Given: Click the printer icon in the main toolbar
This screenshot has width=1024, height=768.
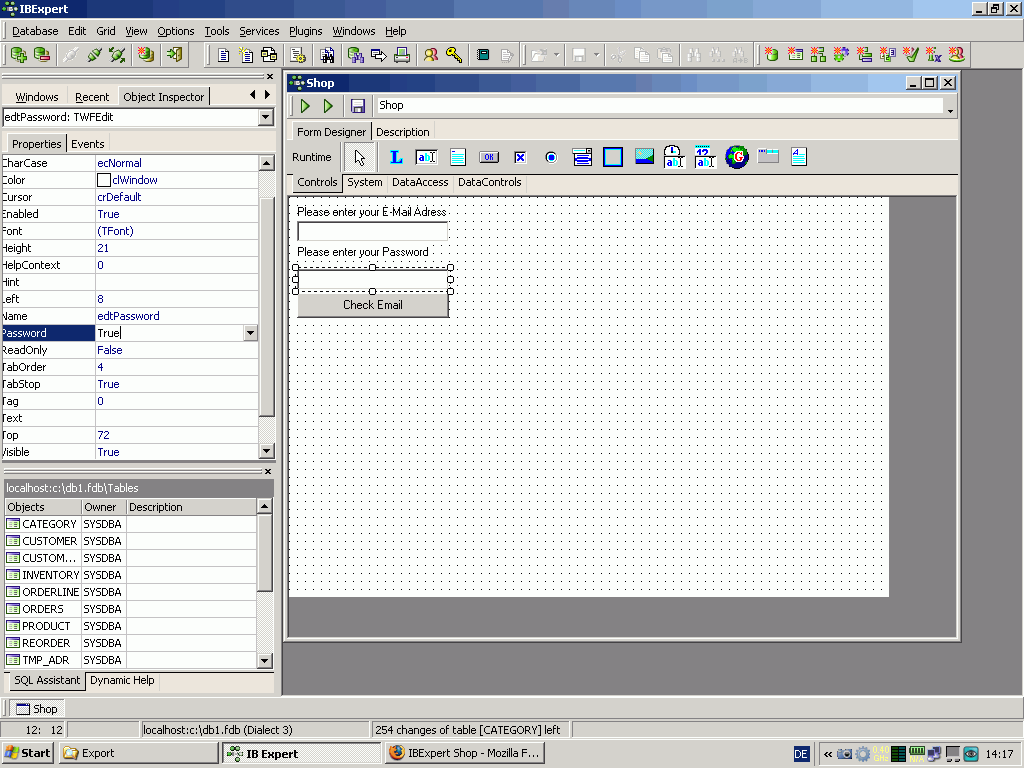Looking at the screenshot, I should (402, 55).
